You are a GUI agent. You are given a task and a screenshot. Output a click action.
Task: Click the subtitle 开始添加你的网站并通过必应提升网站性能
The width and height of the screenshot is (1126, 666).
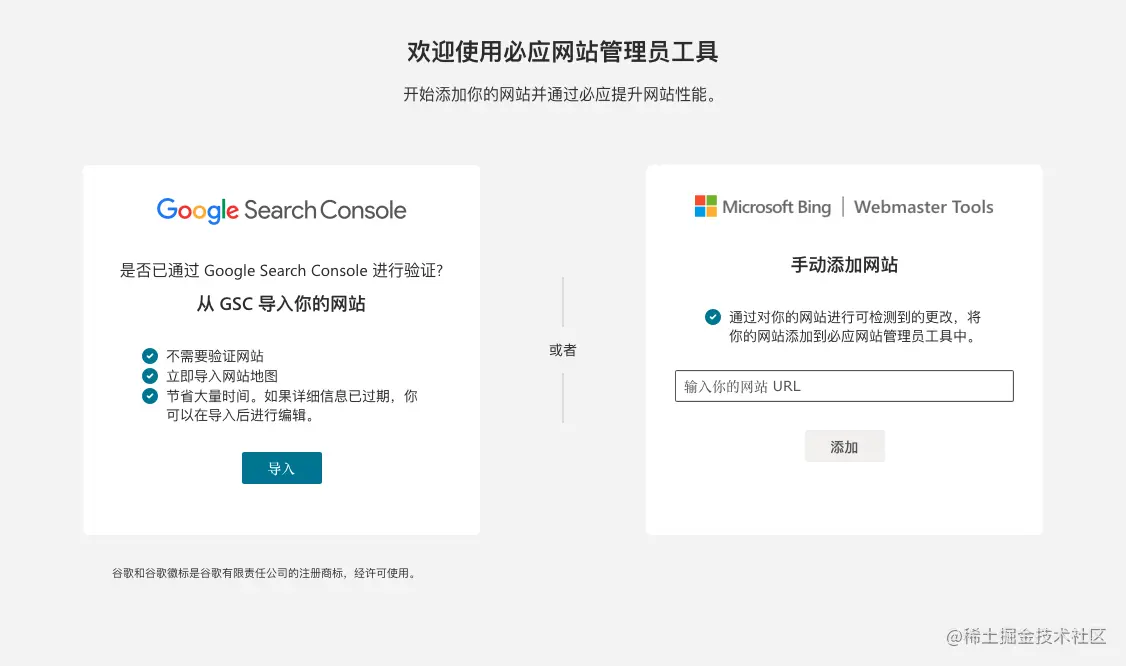point(562,94)
